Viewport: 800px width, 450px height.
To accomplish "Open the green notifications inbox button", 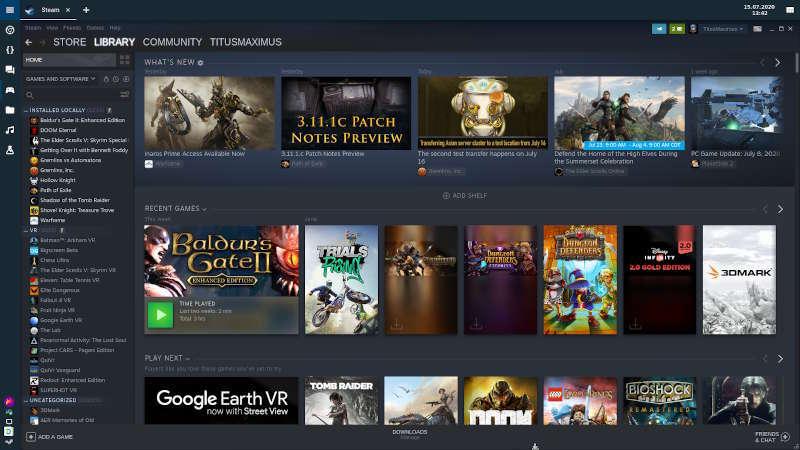I will [677, 29].
